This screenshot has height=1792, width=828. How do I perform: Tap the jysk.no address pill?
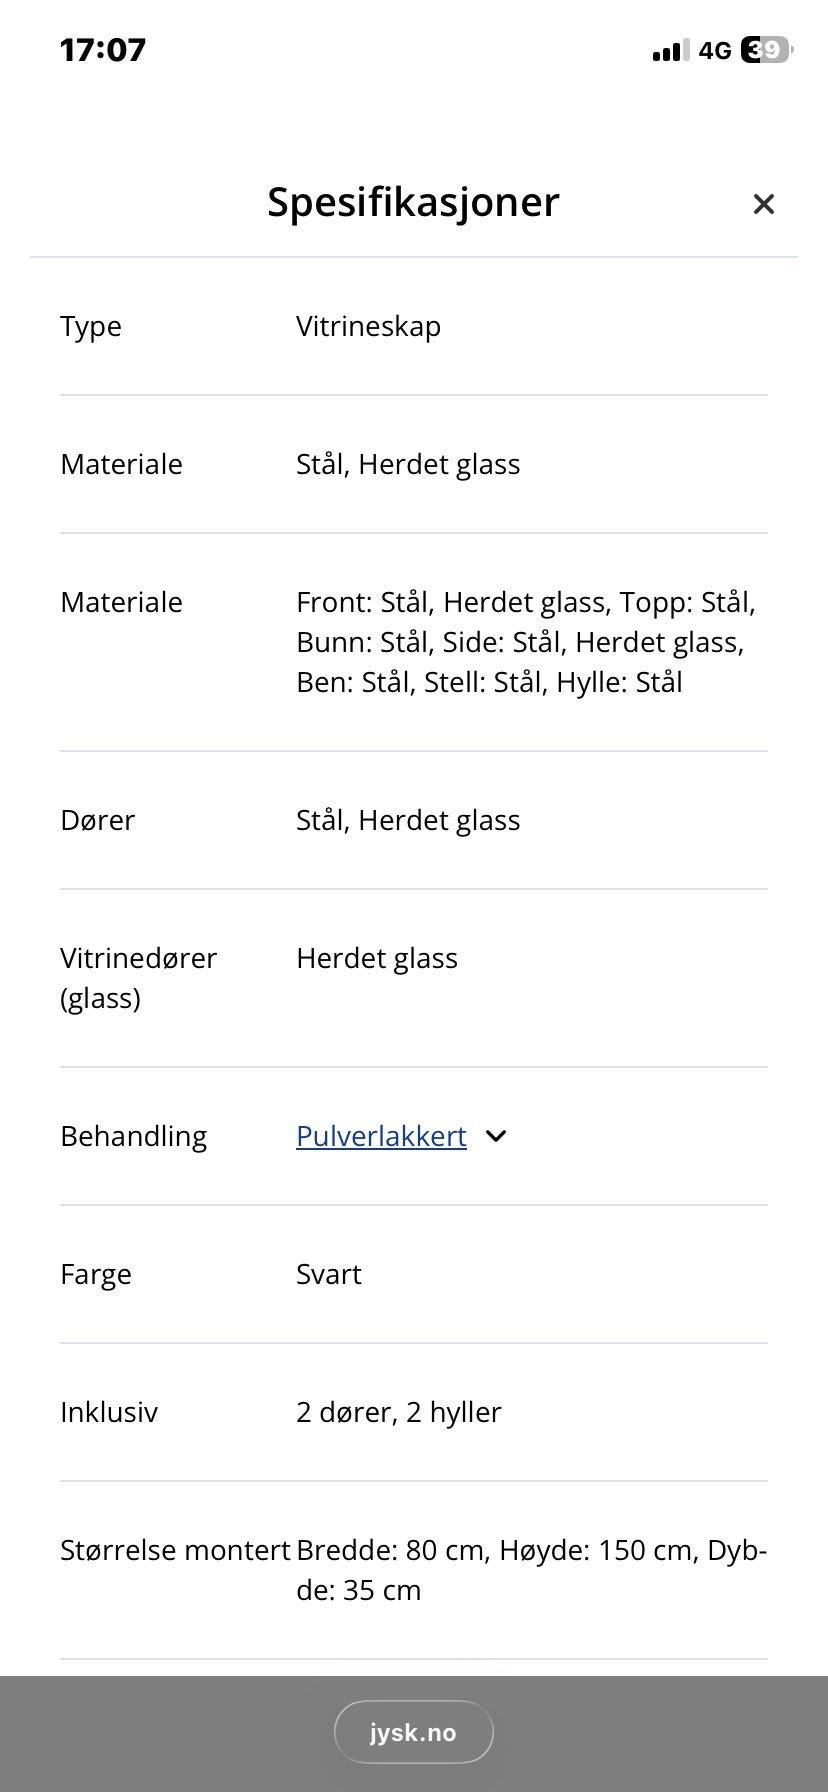[x=413, y=1732]
